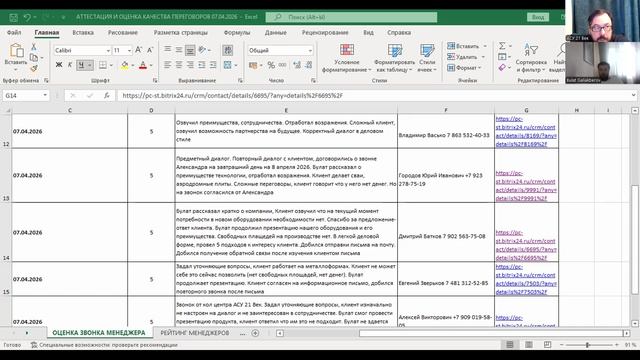Click the Cut scissors icon
Image resolution: width=640 pixels, height=360 pixels.
pos(34,47)
